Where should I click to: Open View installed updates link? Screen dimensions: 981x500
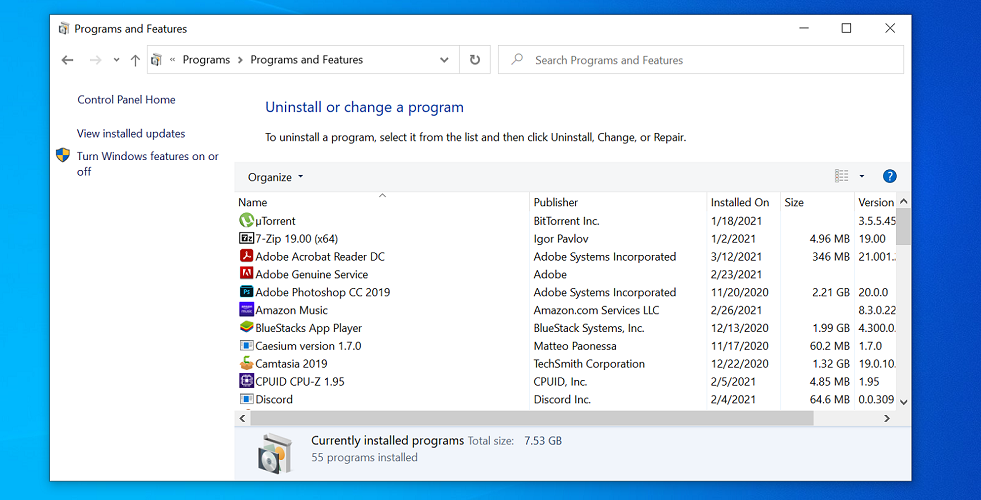pos(131,133)
